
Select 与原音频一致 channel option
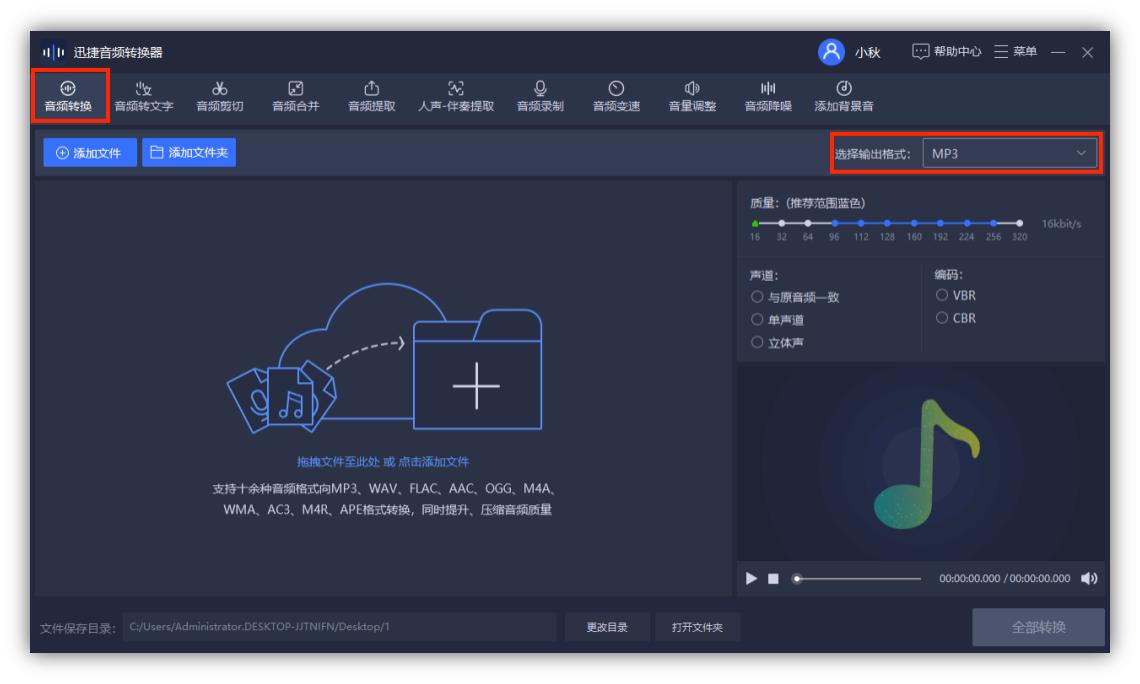coord(790,295)
